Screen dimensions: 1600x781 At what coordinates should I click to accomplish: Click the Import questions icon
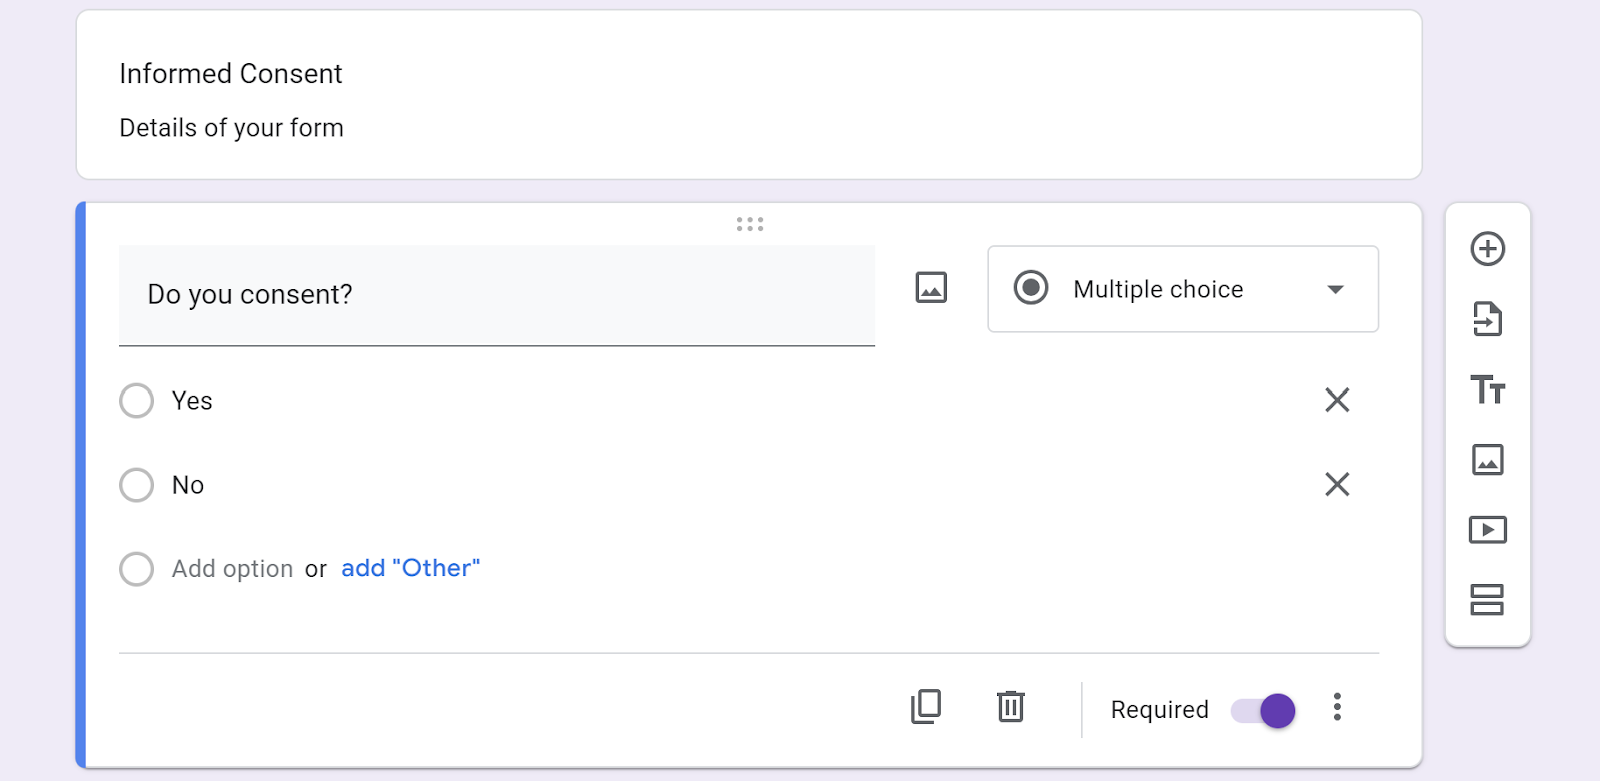(1487, 319)
